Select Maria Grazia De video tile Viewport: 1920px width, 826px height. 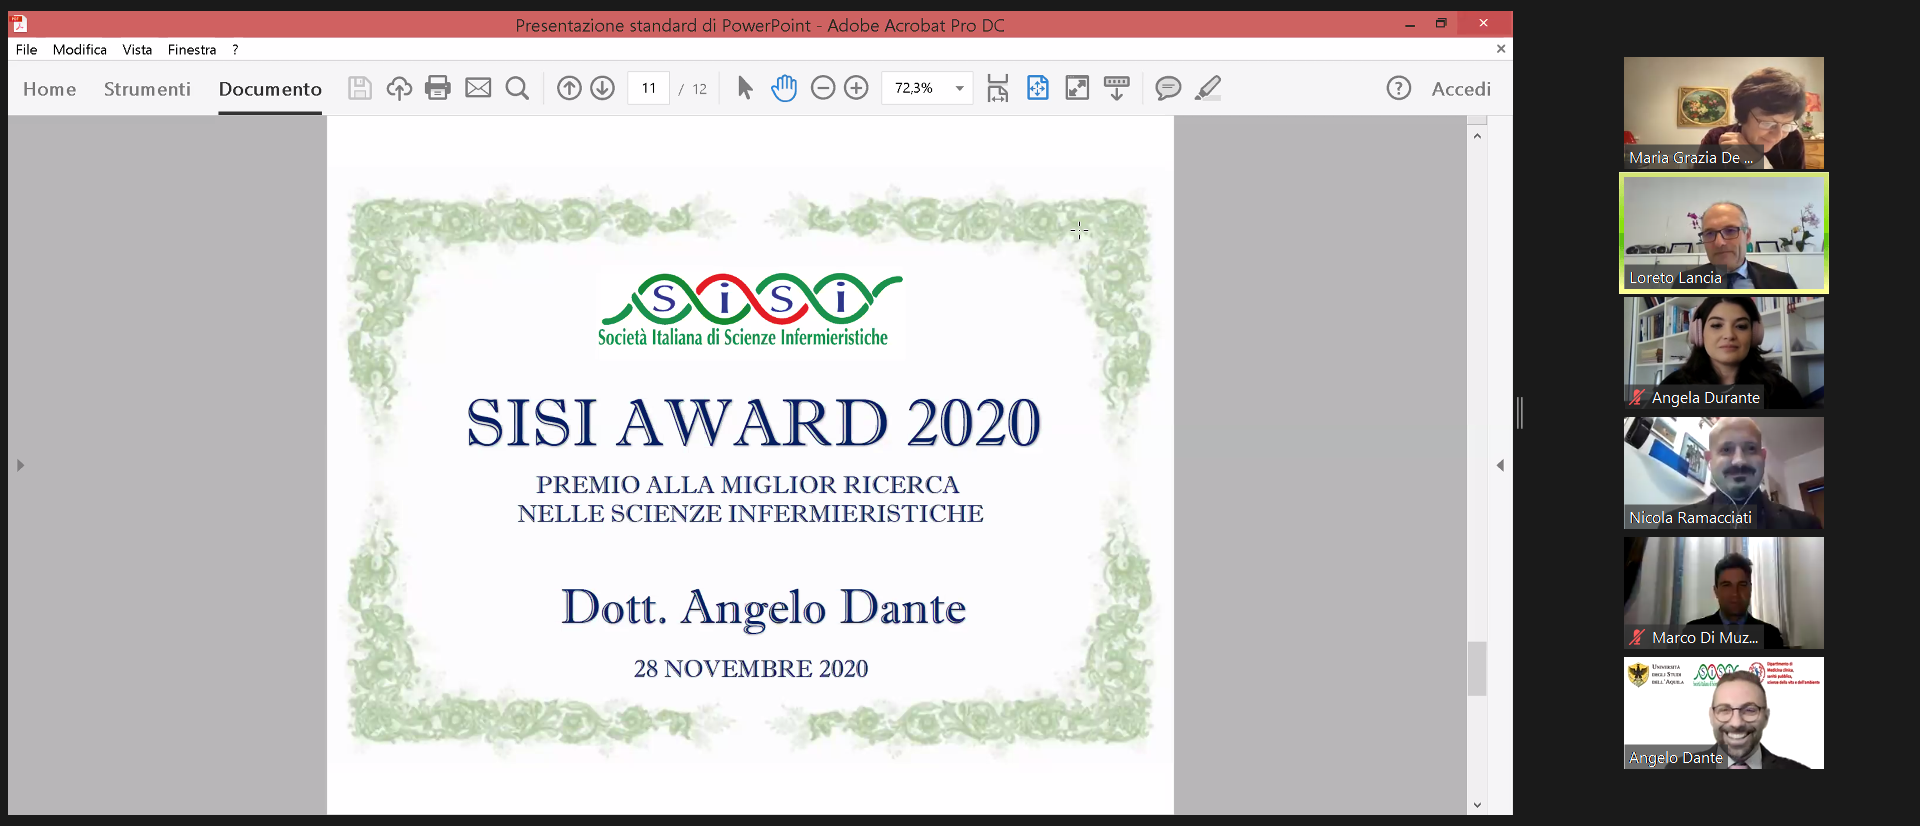[x=1724, y=113]
